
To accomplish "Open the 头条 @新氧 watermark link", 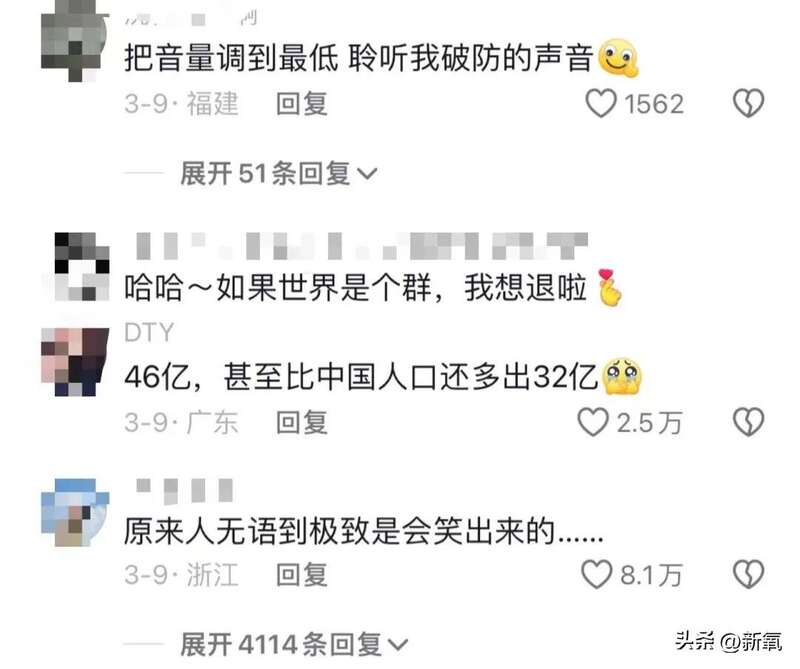I will (x=729, y=641).
